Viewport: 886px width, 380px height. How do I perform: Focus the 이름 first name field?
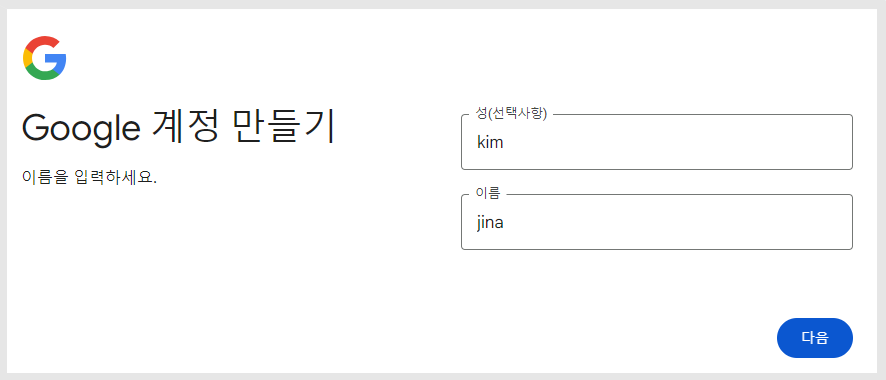[x=657, y=222]
